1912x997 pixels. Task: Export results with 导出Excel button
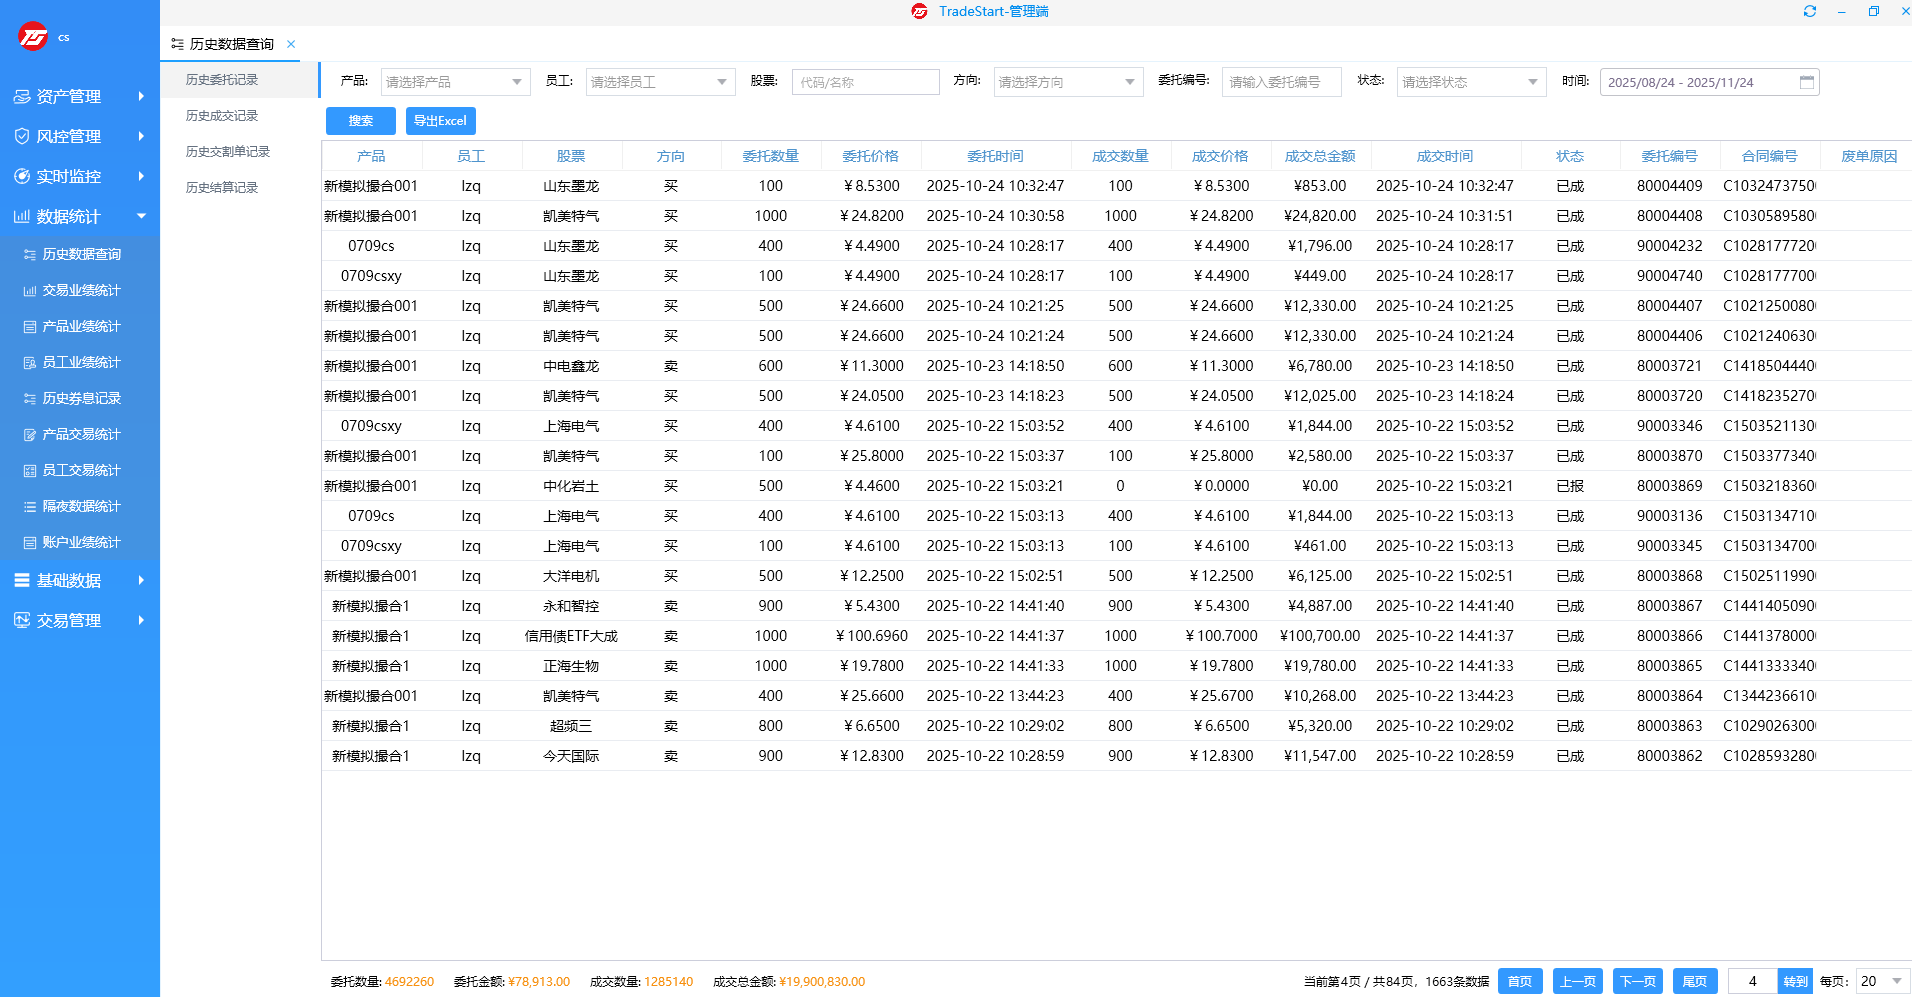tap(440, 121)
